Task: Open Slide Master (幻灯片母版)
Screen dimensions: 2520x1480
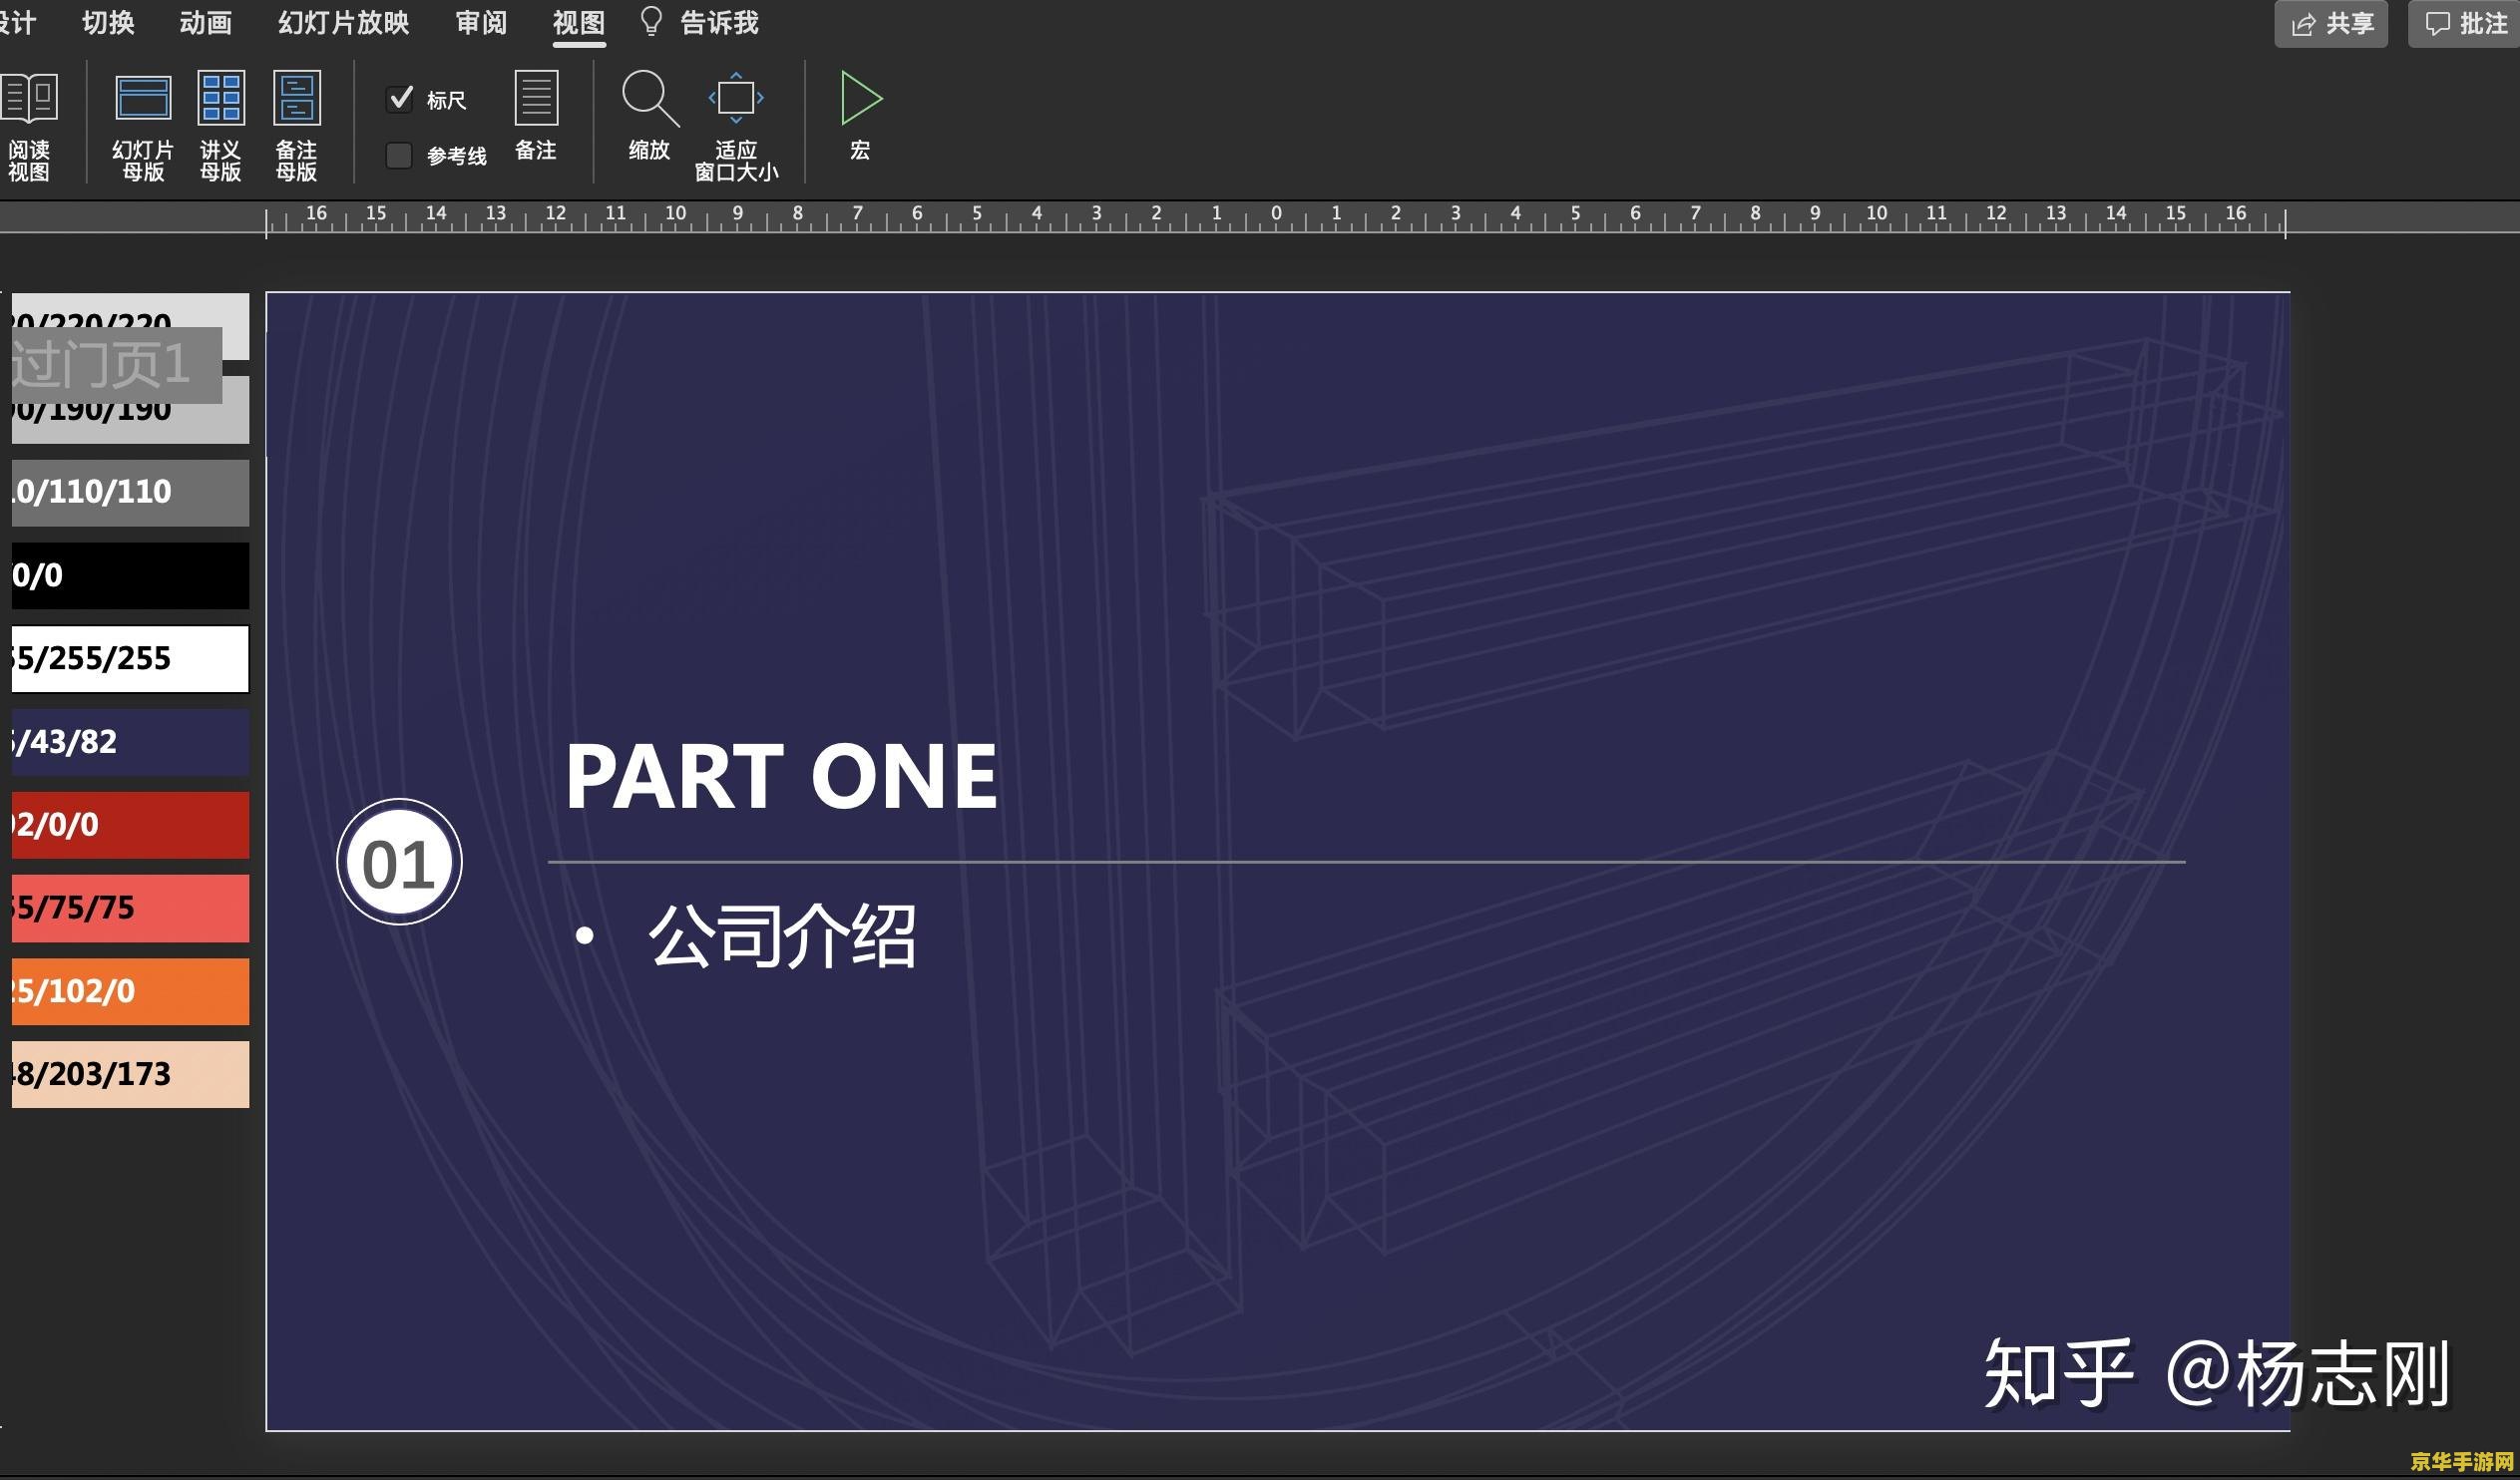Action: [x=143, y=126]
